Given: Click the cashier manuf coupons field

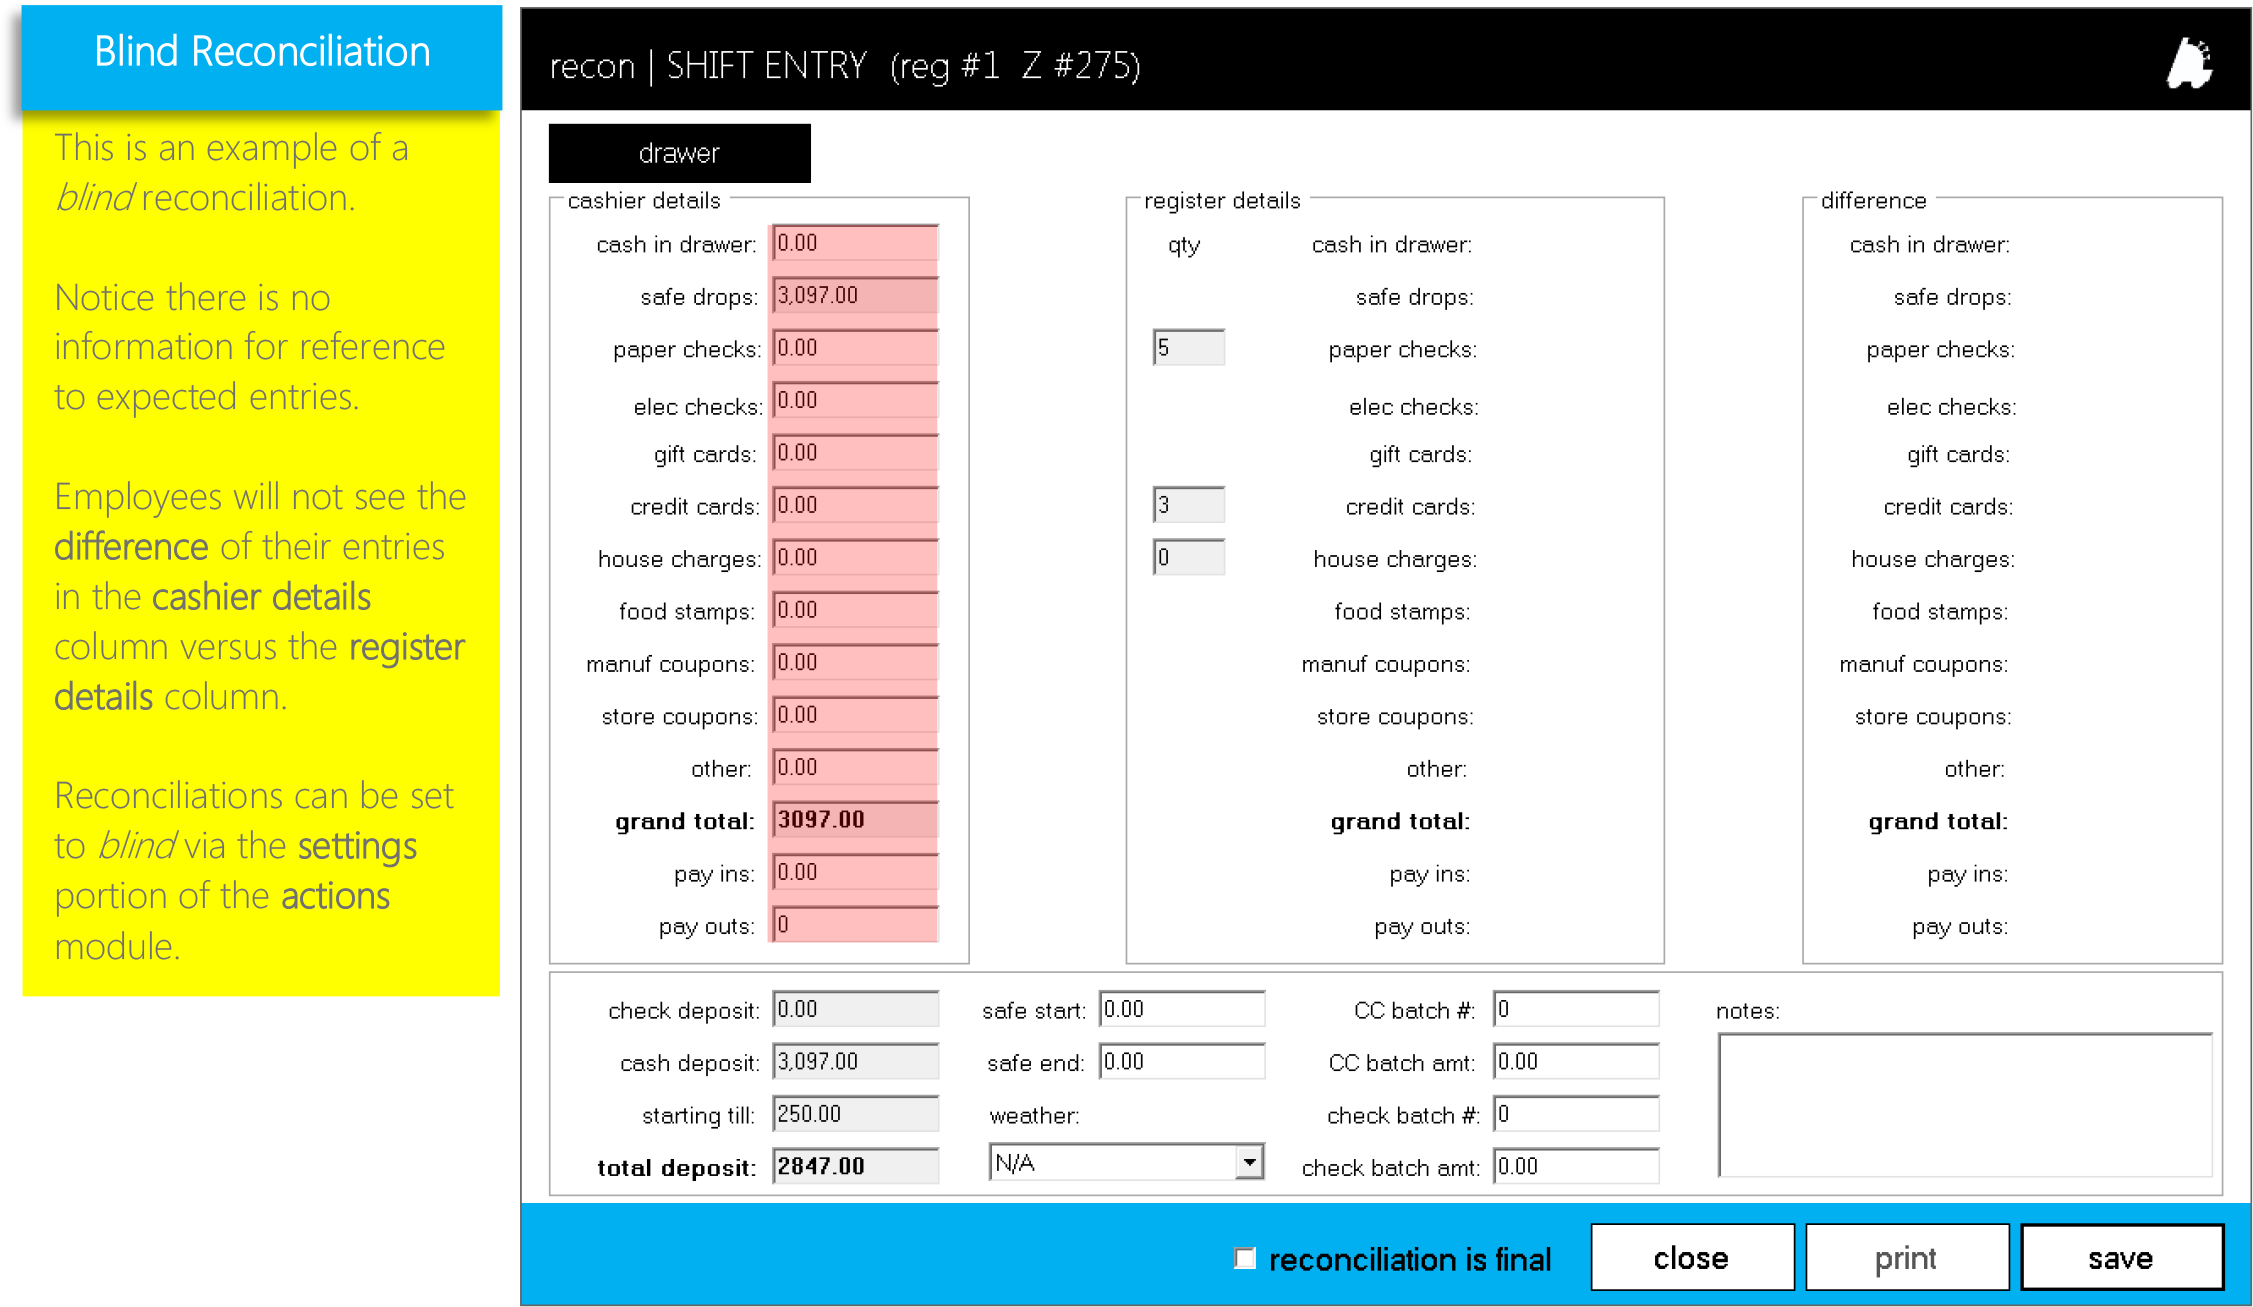Looking at the screenshot, I should 855,662.
